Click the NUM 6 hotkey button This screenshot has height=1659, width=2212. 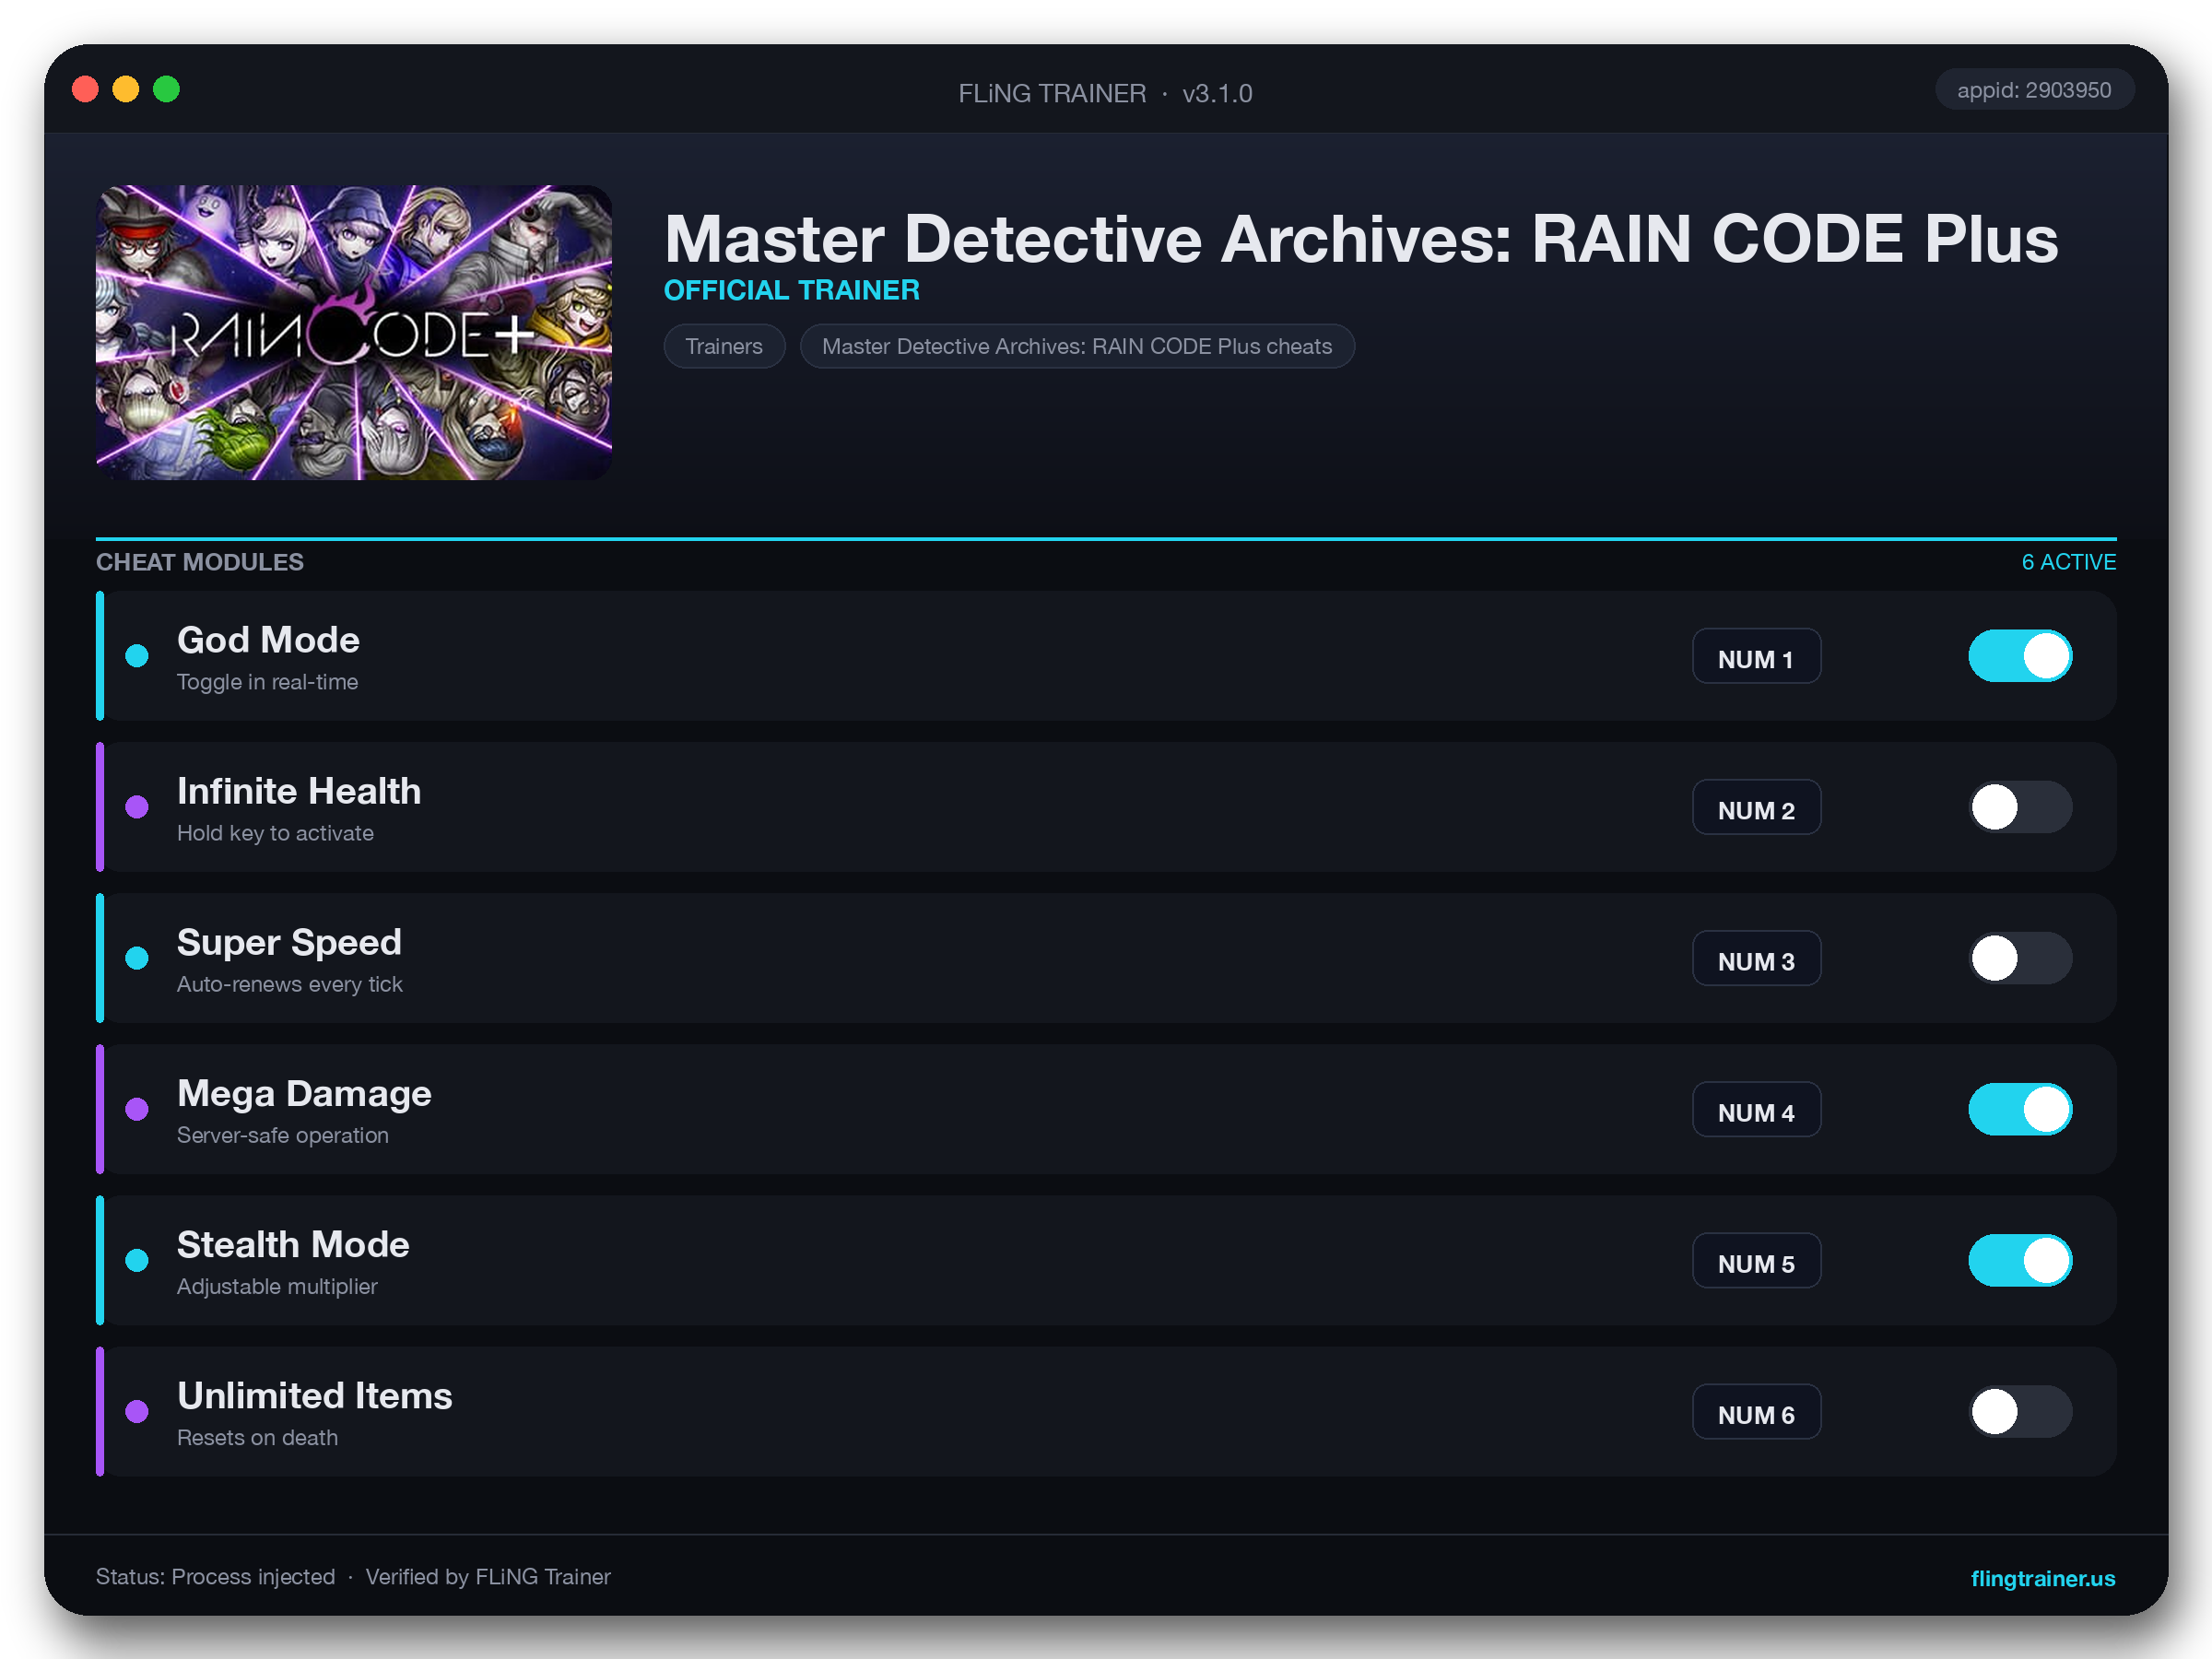tap(1756, 1411)
